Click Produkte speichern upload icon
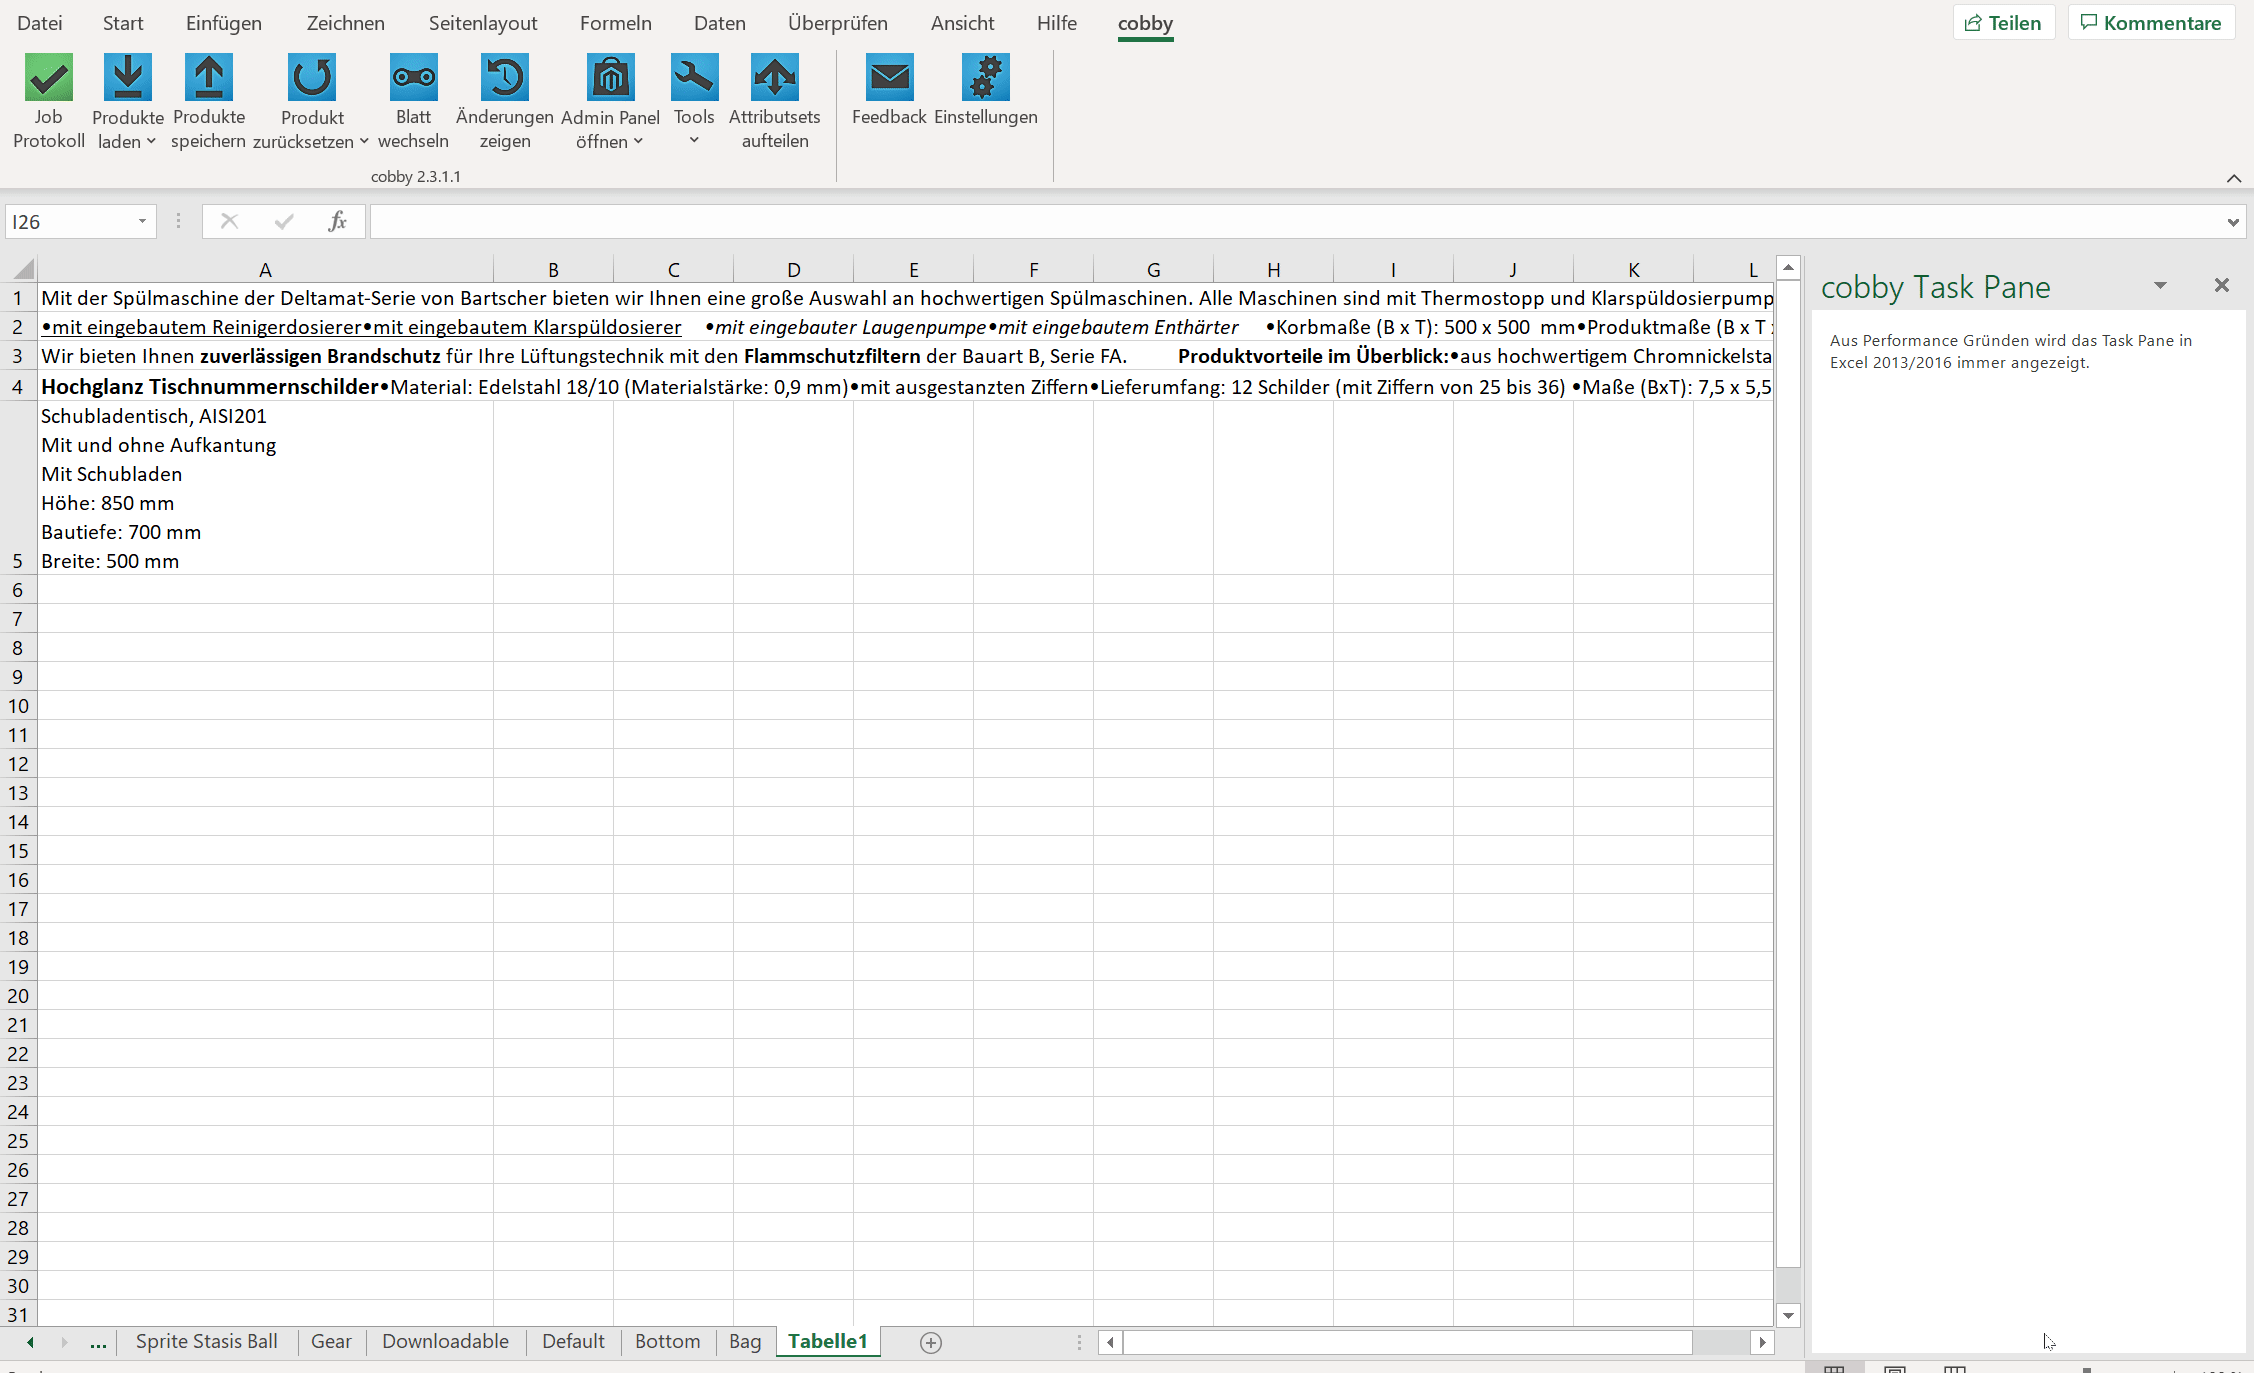 coord(208,78)
